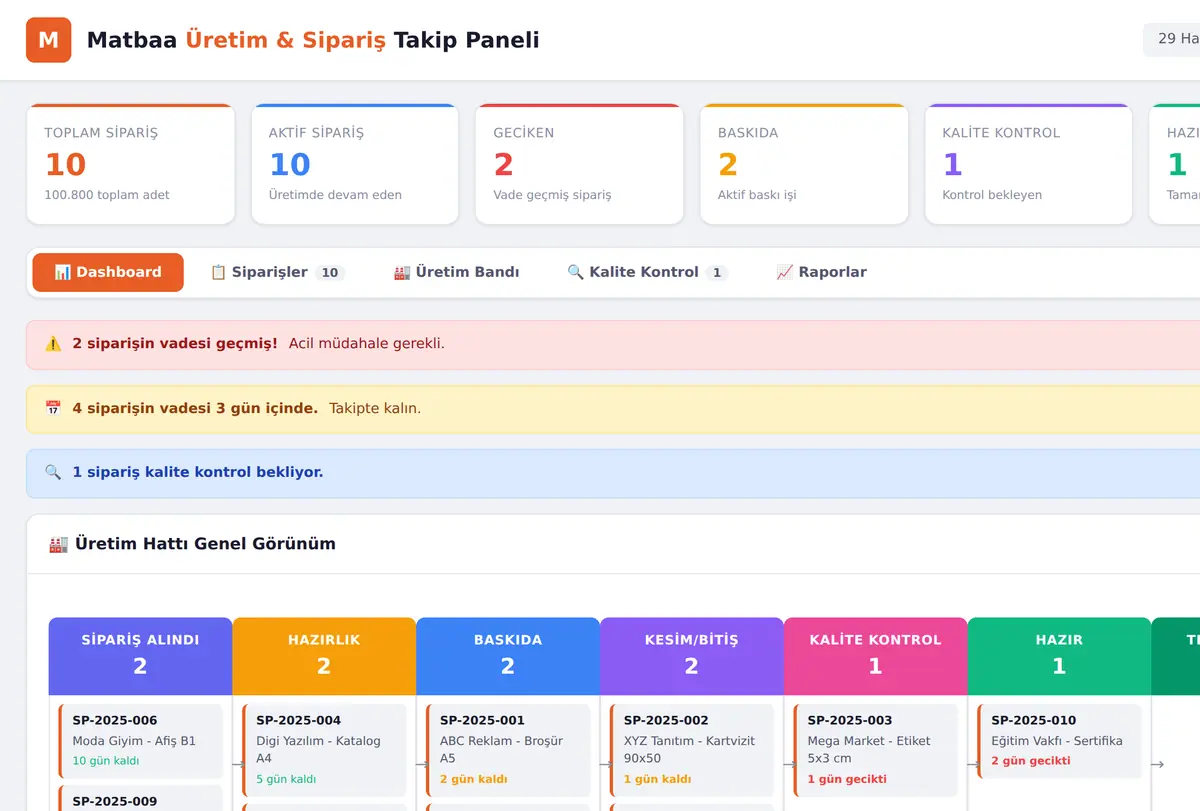Image resolution: width=1200 pixels, height=811 pixels.
Task: Click the "4 siparişin vadesi 3 gün içinde." text
Action: coord(195,408)
